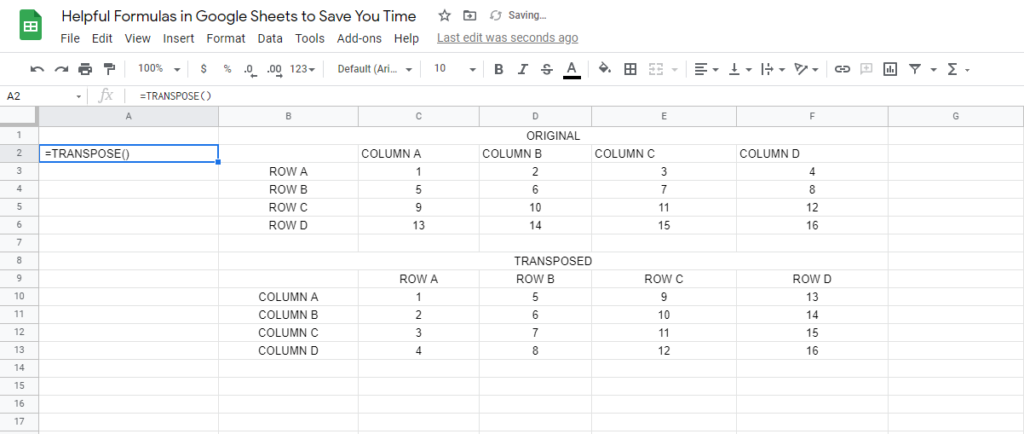Click the Borders grid icon
The width and height of the screenshot is (1024, 434).
[x=630, y=69]
